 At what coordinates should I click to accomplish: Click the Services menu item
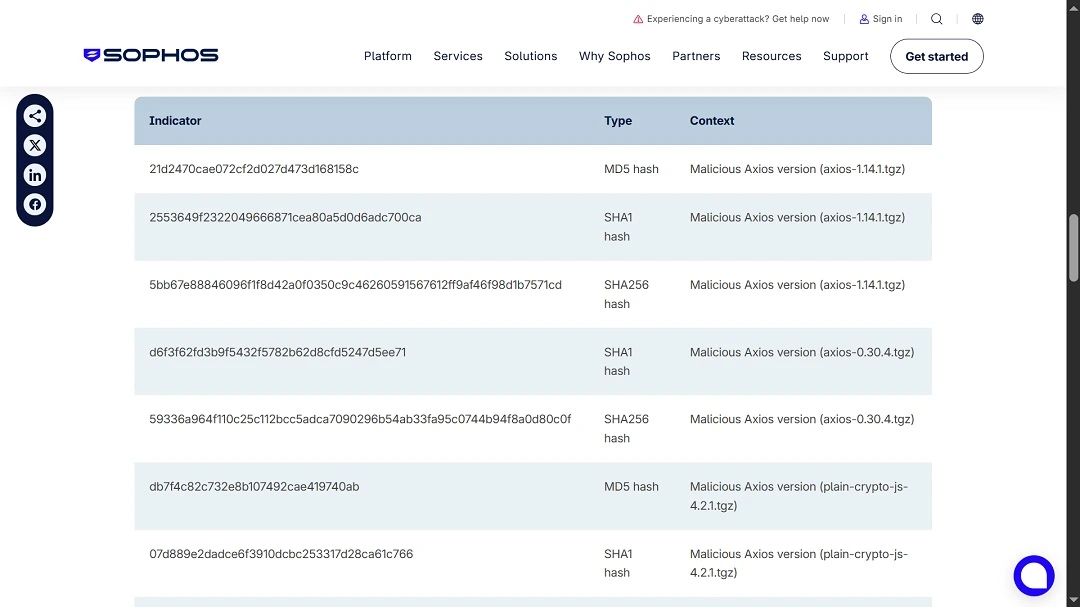[x=458, y=56]
